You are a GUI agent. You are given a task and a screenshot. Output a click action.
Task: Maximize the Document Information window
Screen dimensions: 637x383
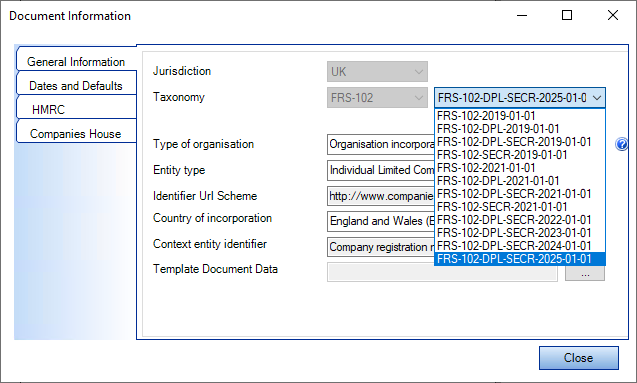coord(567,15)
